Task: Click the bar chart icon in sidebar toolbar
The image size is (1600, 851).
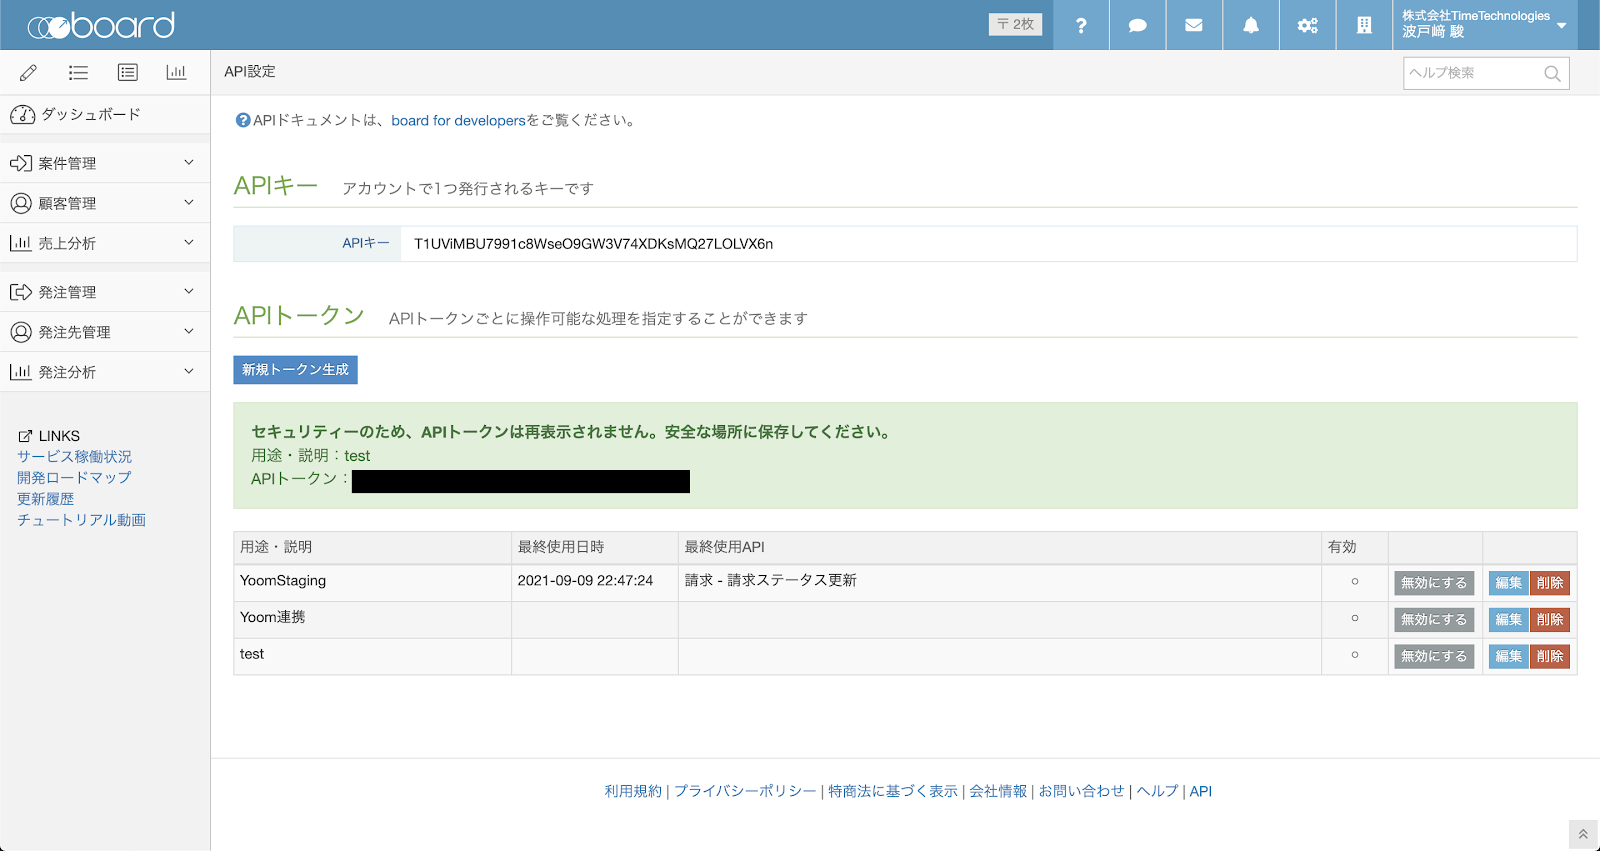Action: (176, 72)
